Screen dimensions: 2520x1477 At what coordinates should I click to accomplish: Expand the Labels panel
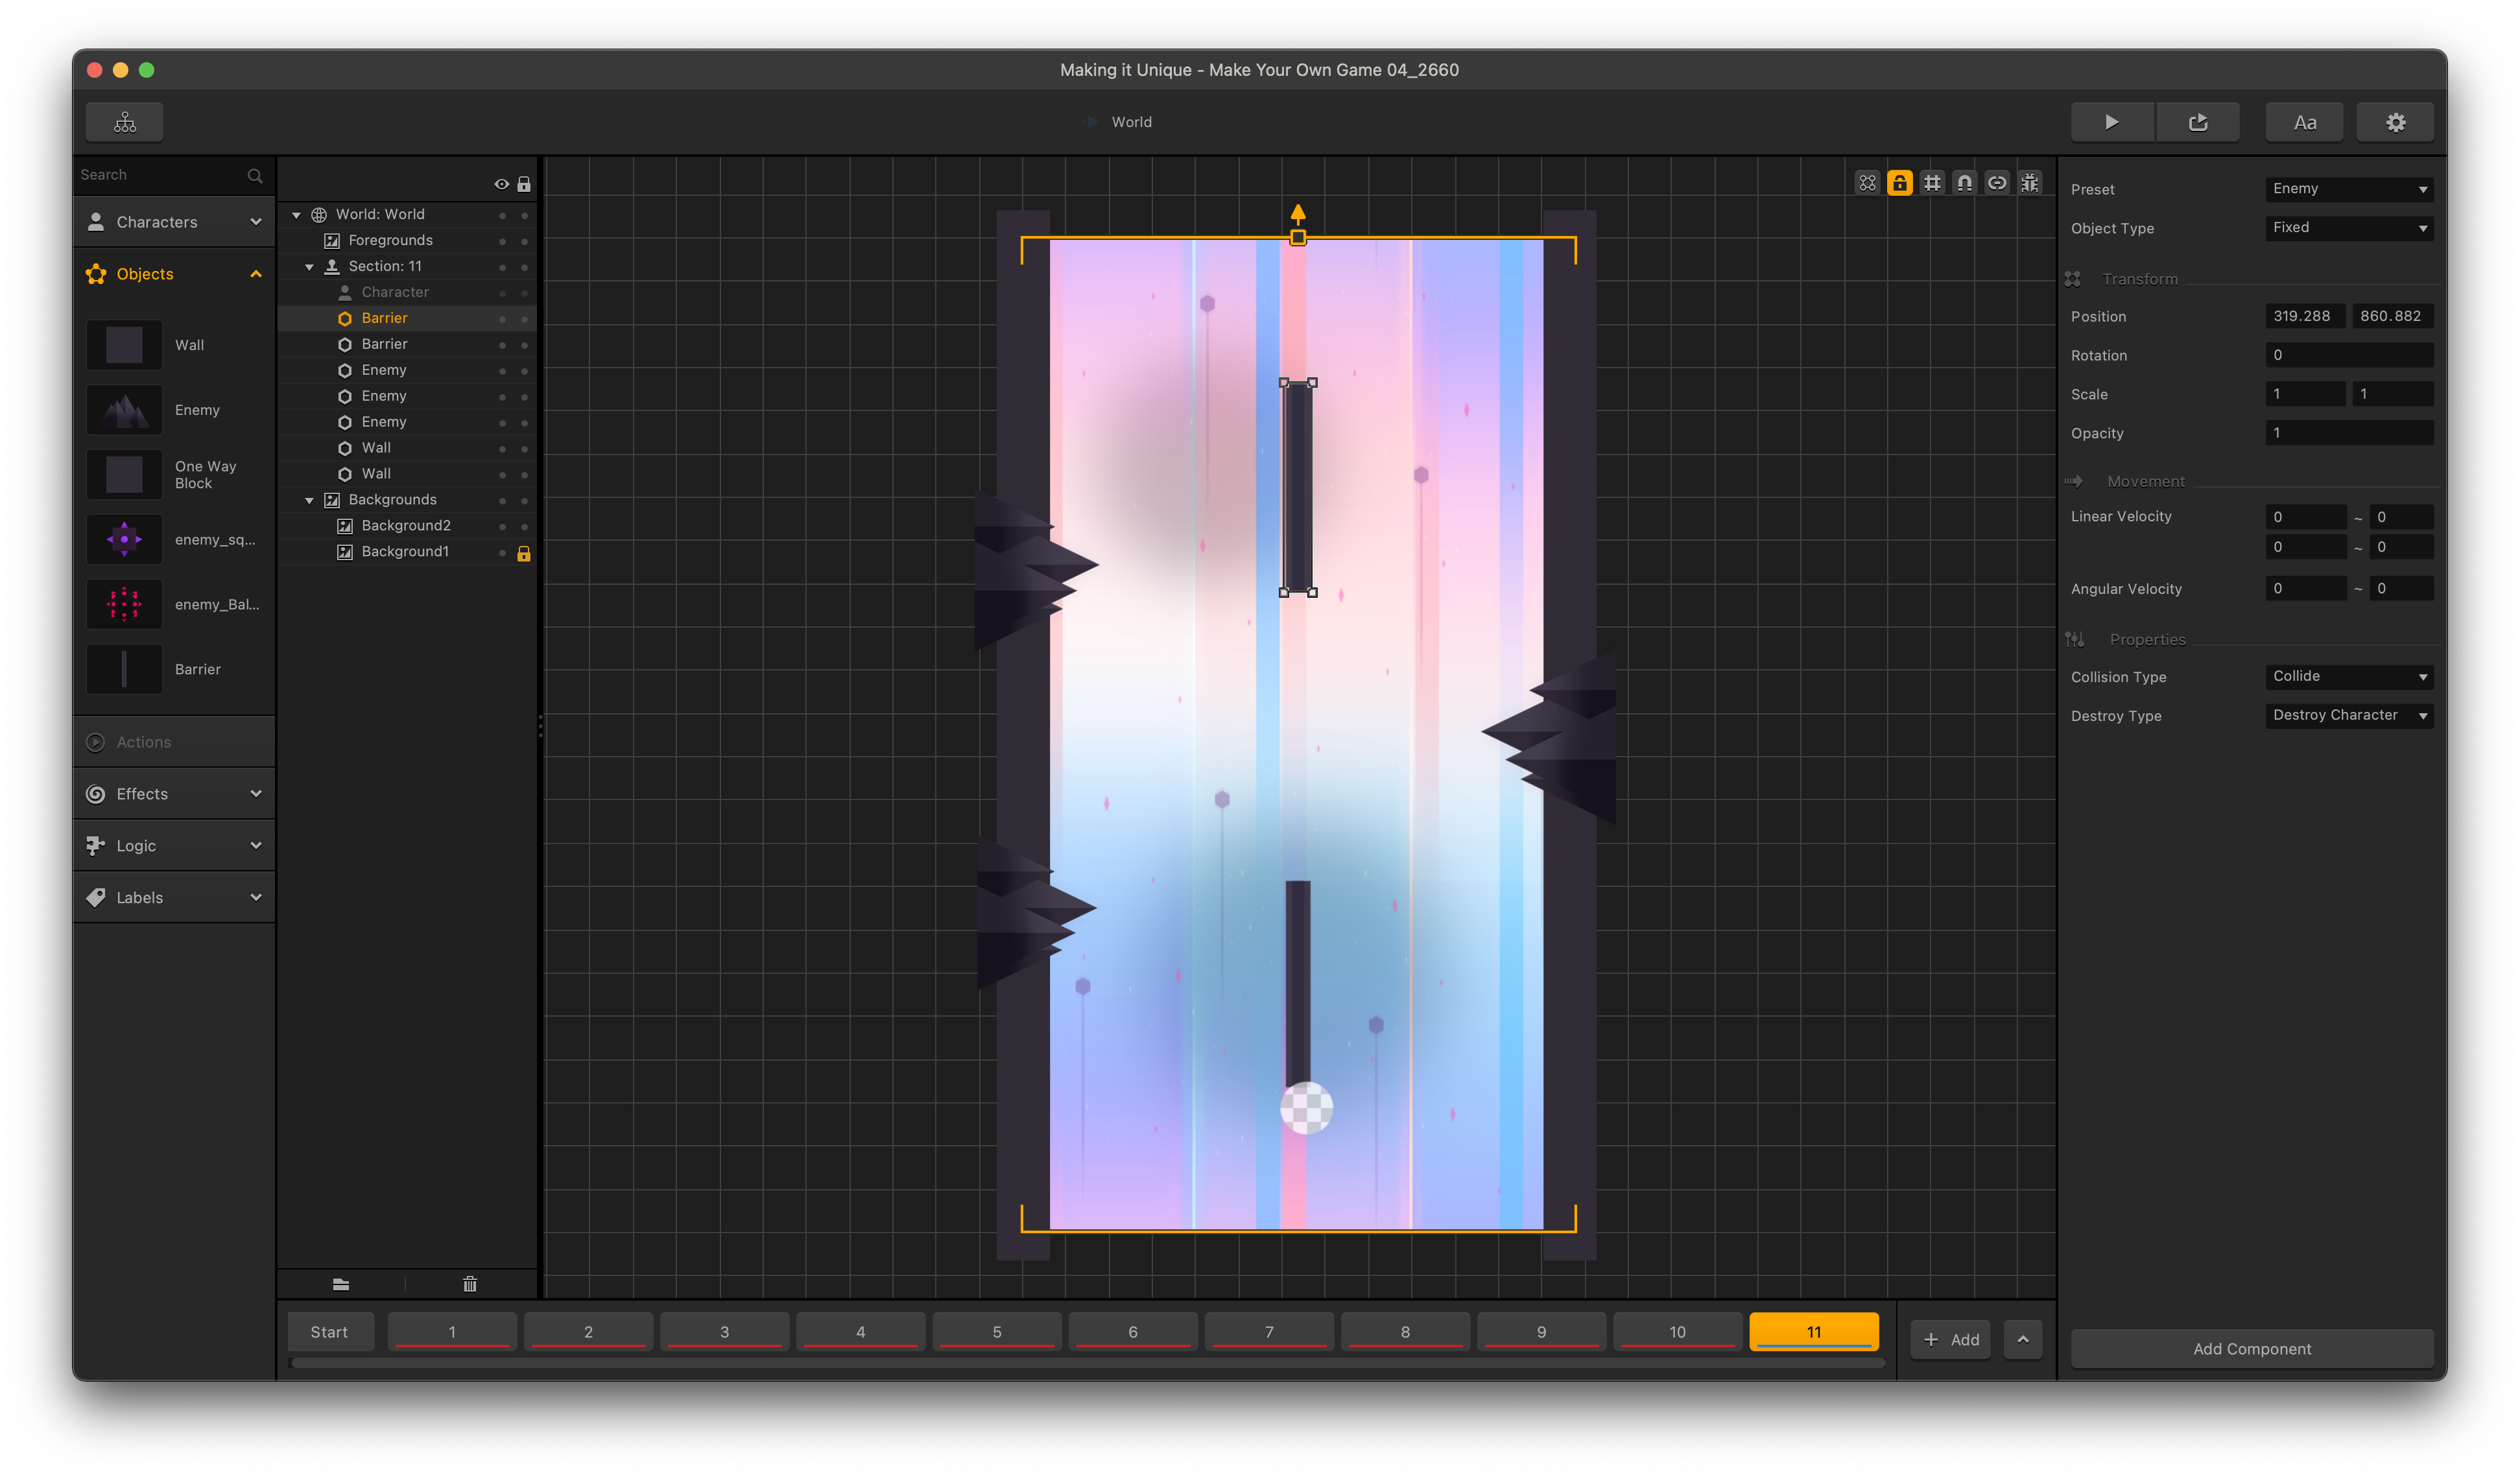pyautogui.click(x=174, y=898)
